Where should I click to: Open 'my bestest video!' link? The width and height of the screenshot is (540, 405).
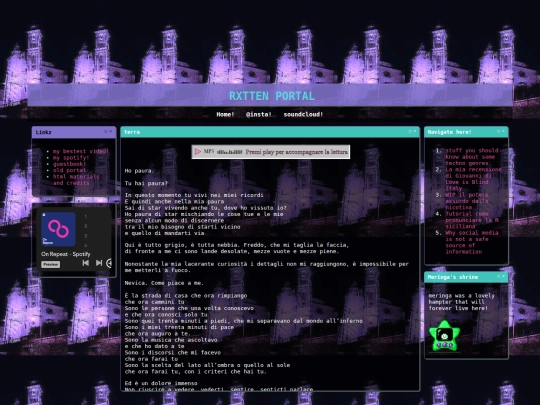tap(81, 151)
